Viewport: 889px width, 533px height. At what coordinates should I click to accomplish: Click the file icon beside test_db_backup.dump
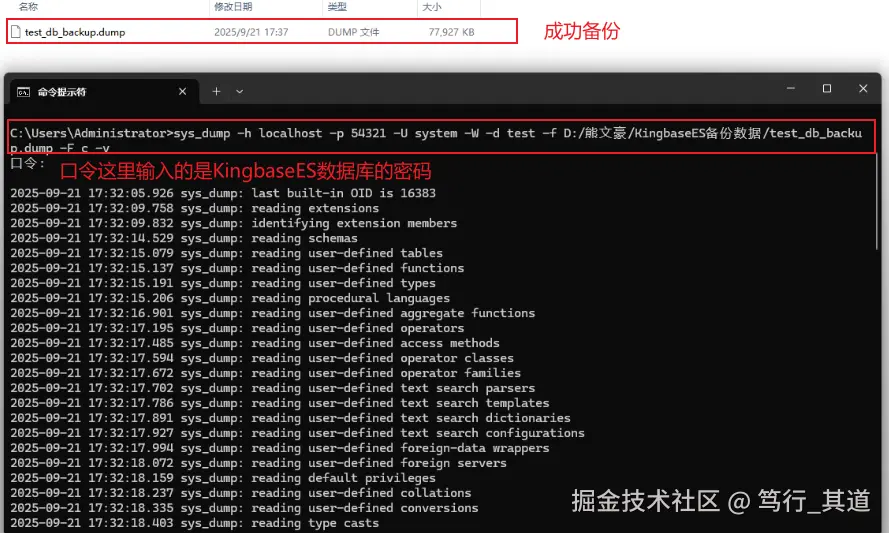pos(16,32)
